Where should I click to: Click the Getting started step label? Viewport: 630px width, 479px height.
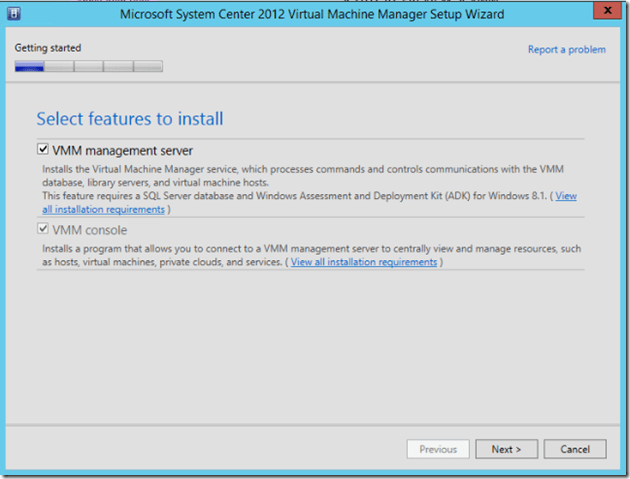point(48,48)
